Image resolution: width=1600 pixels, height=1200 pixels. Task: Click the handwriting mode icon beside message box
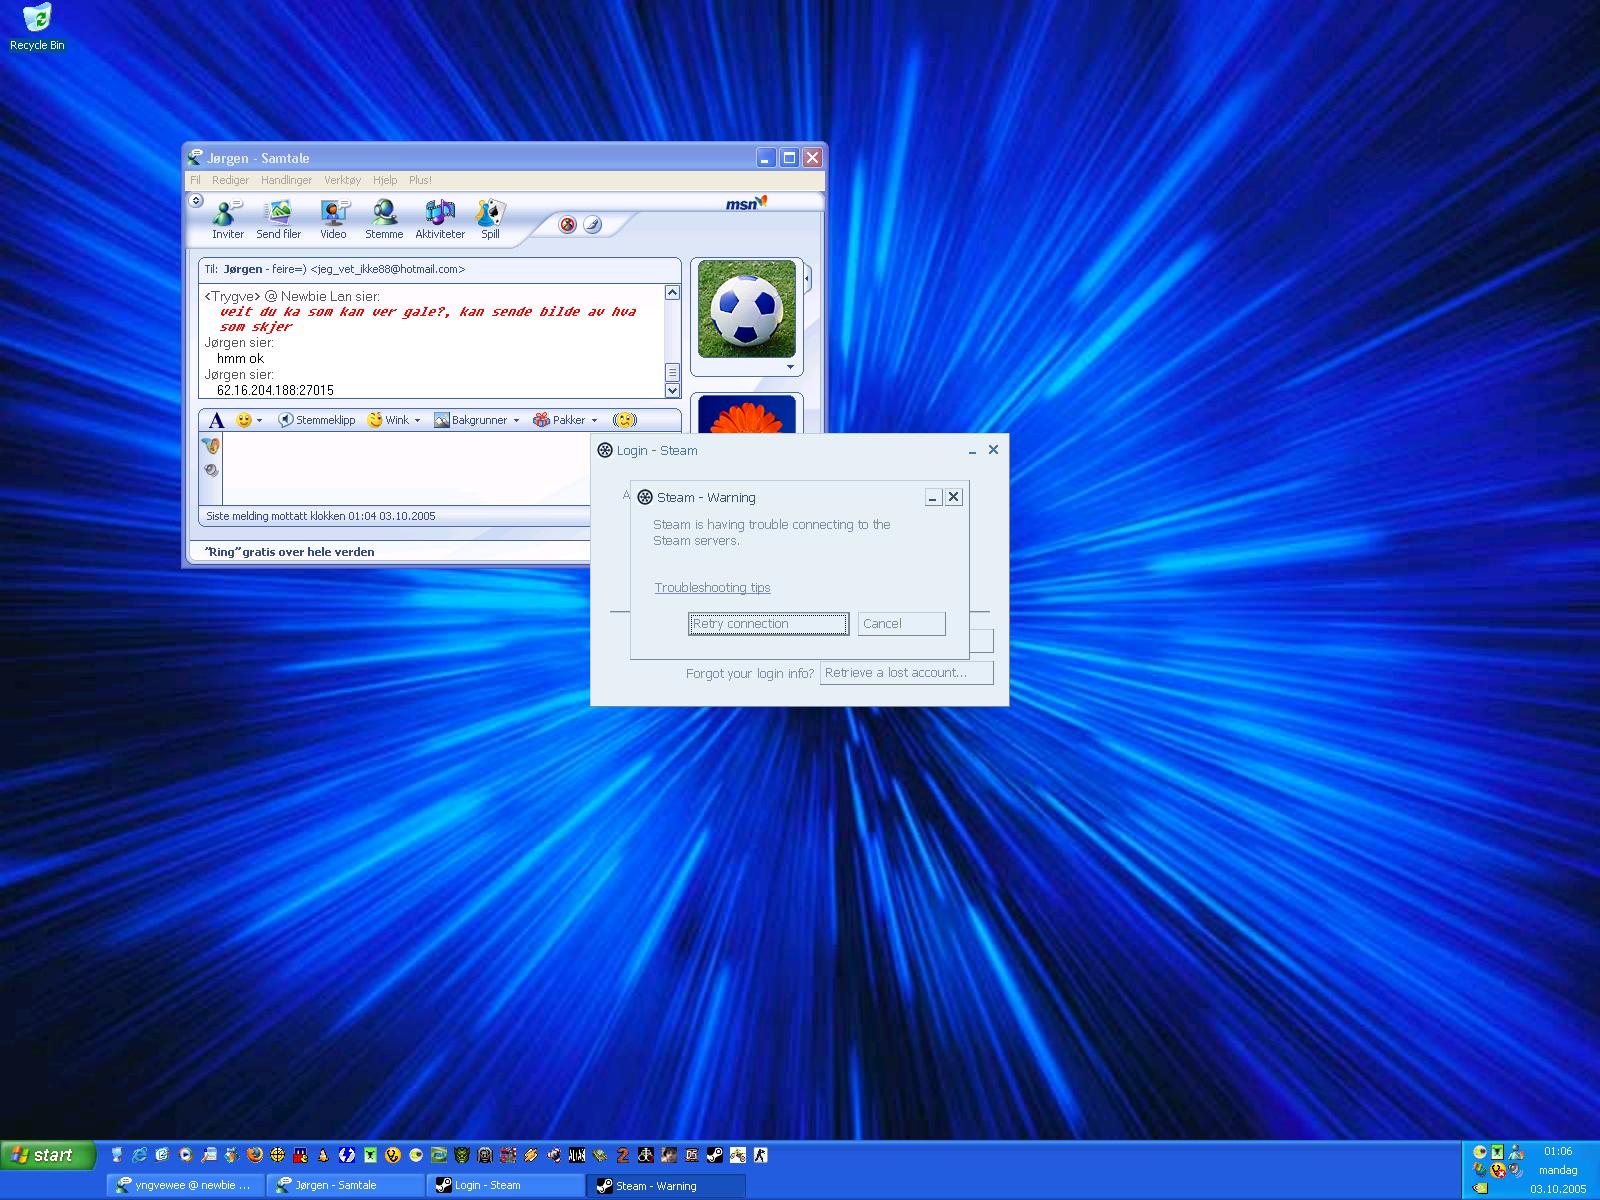[211, 446]
